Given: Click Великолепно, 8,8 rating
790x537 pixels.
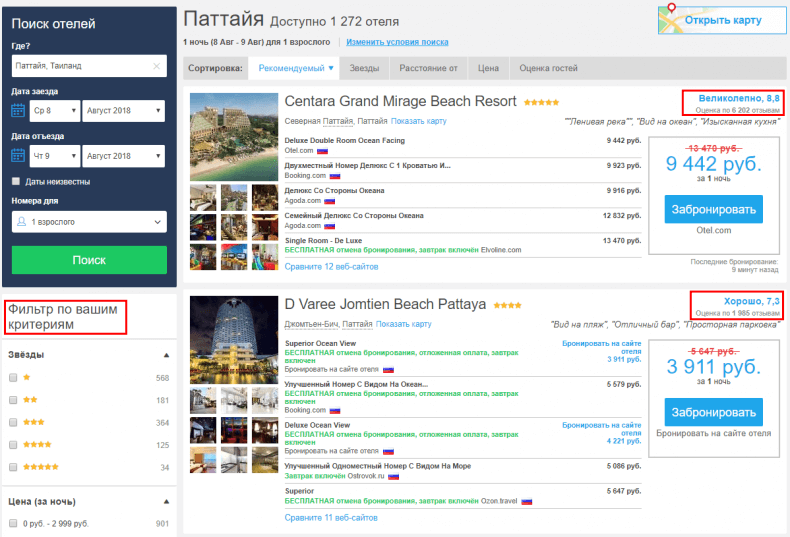Looking at the screenshot, I should 739,99.
